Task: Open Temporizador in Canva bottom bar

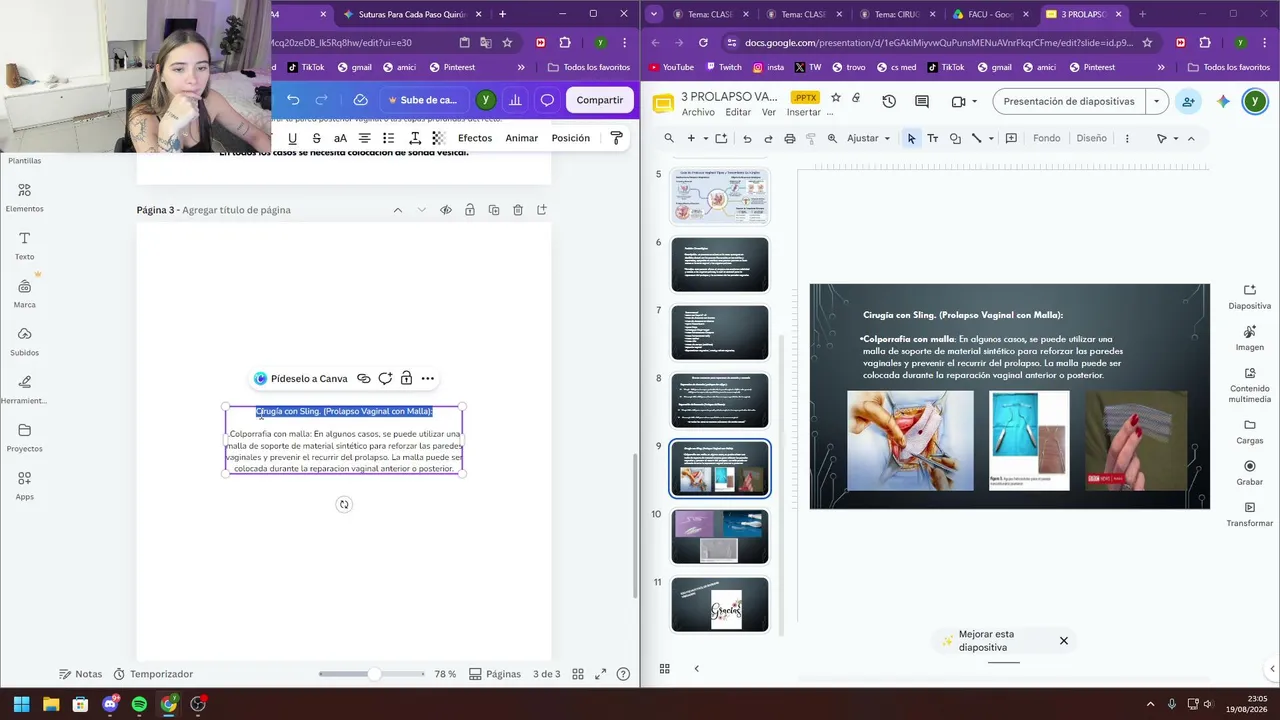Action: [x=153, y=674]
